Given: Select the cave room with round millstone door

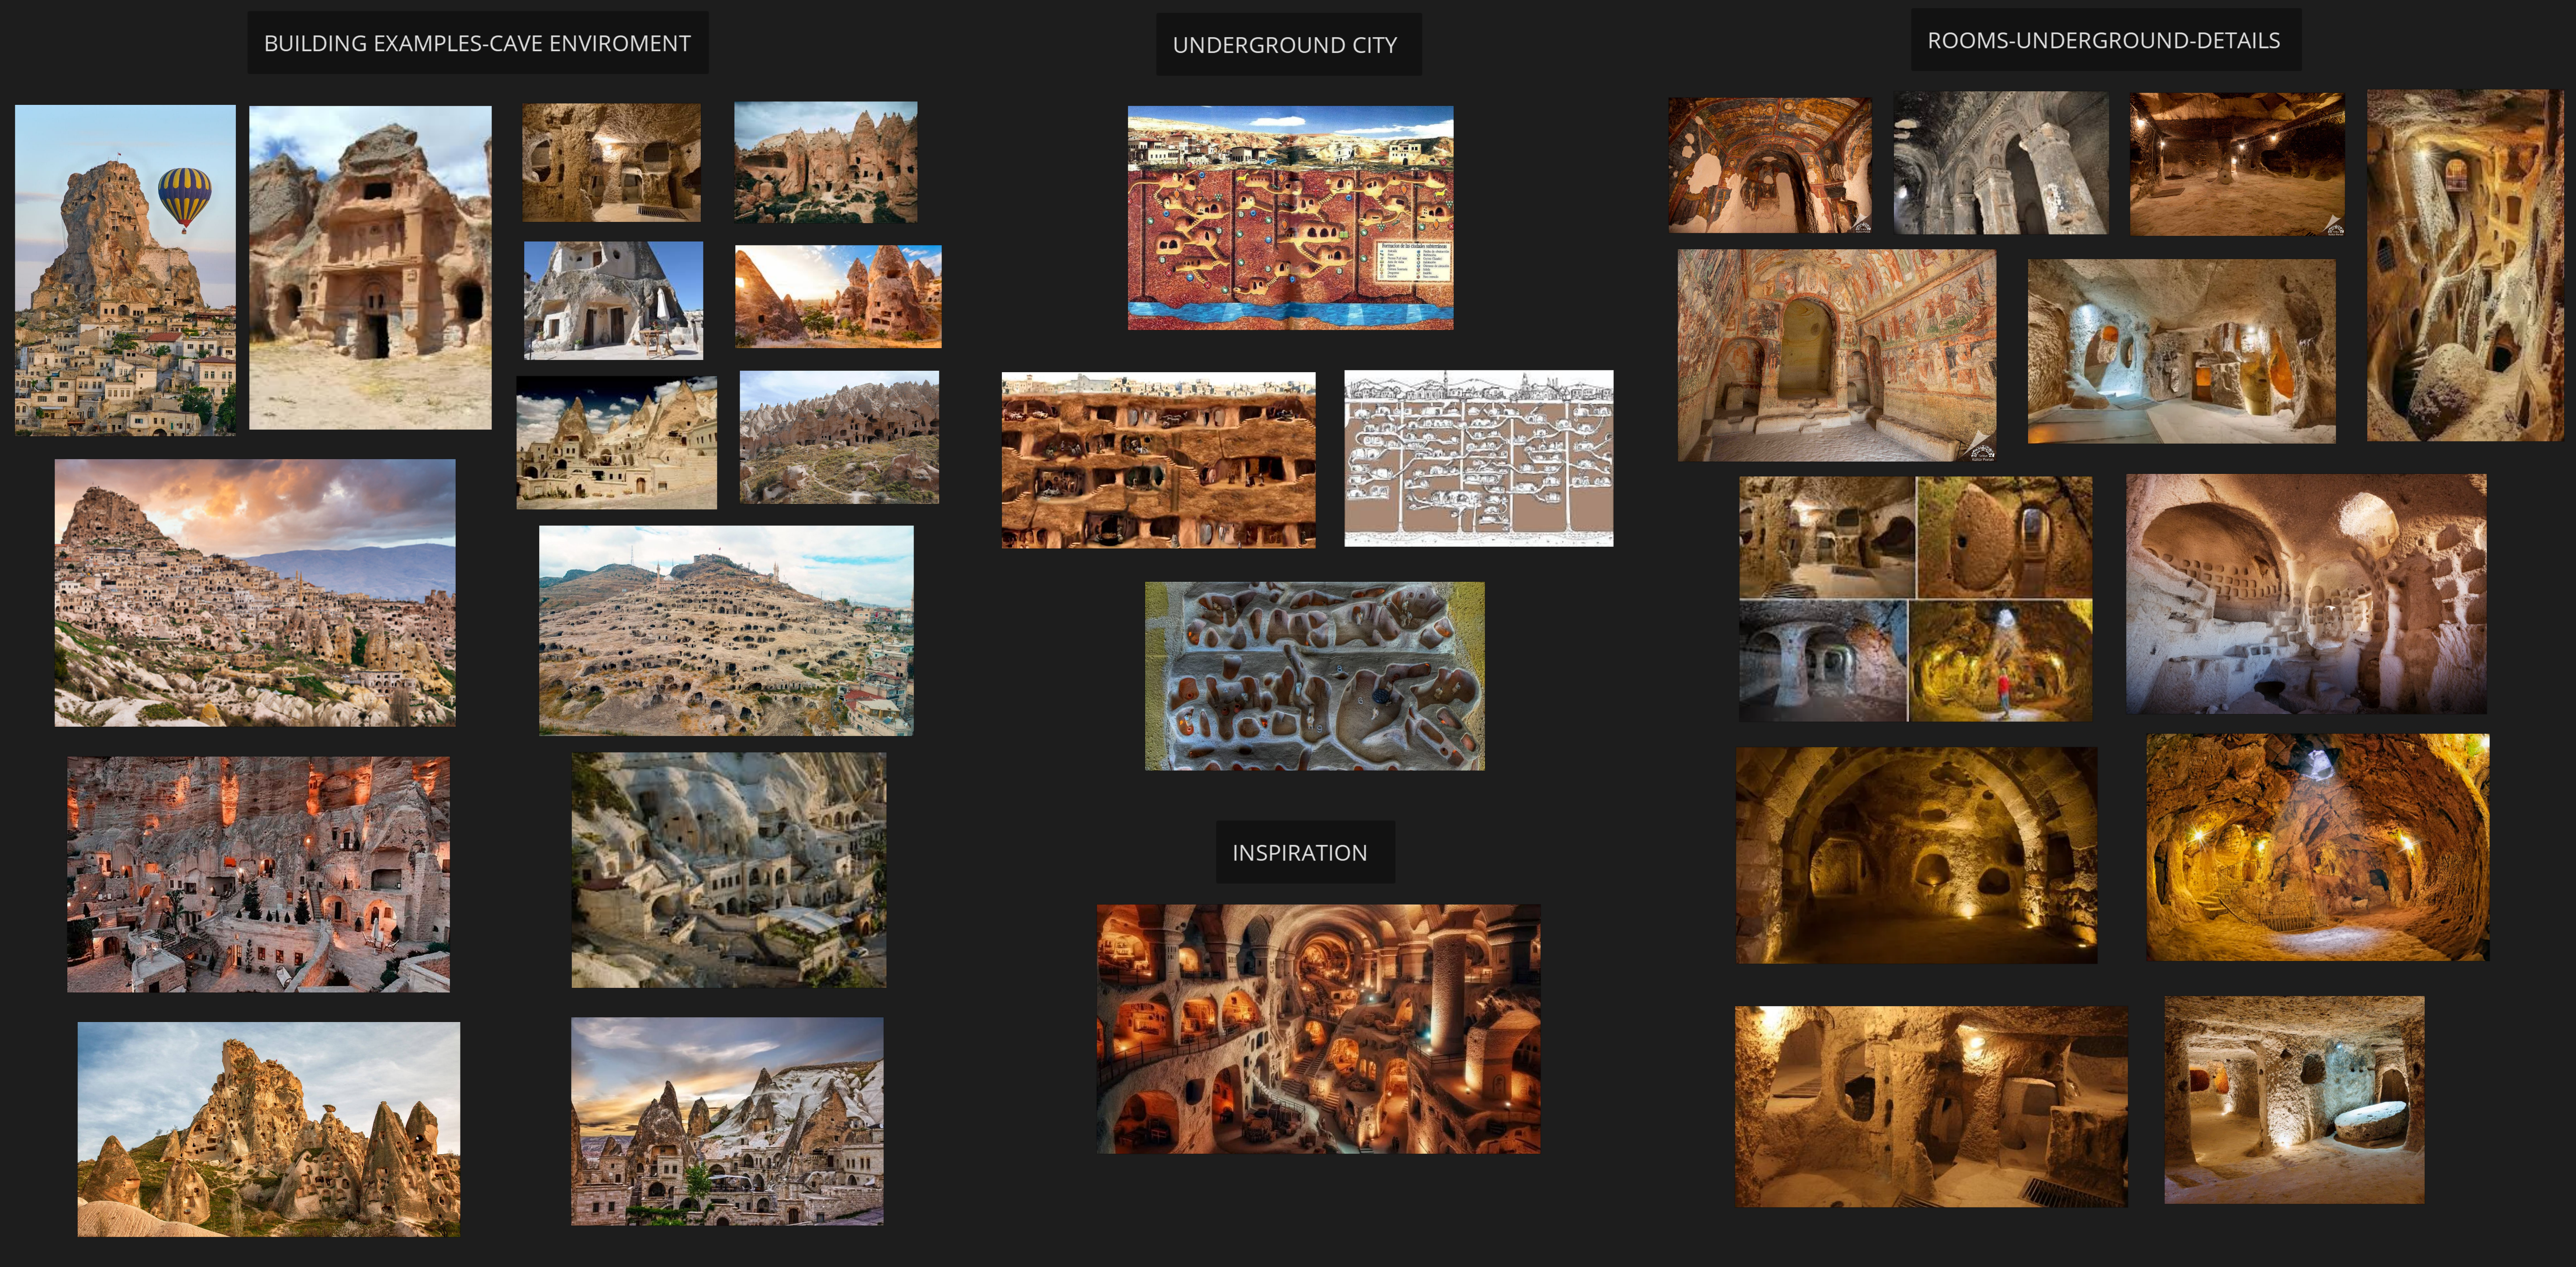Looking at the screenshot, I should [x=2294, y=1100].
